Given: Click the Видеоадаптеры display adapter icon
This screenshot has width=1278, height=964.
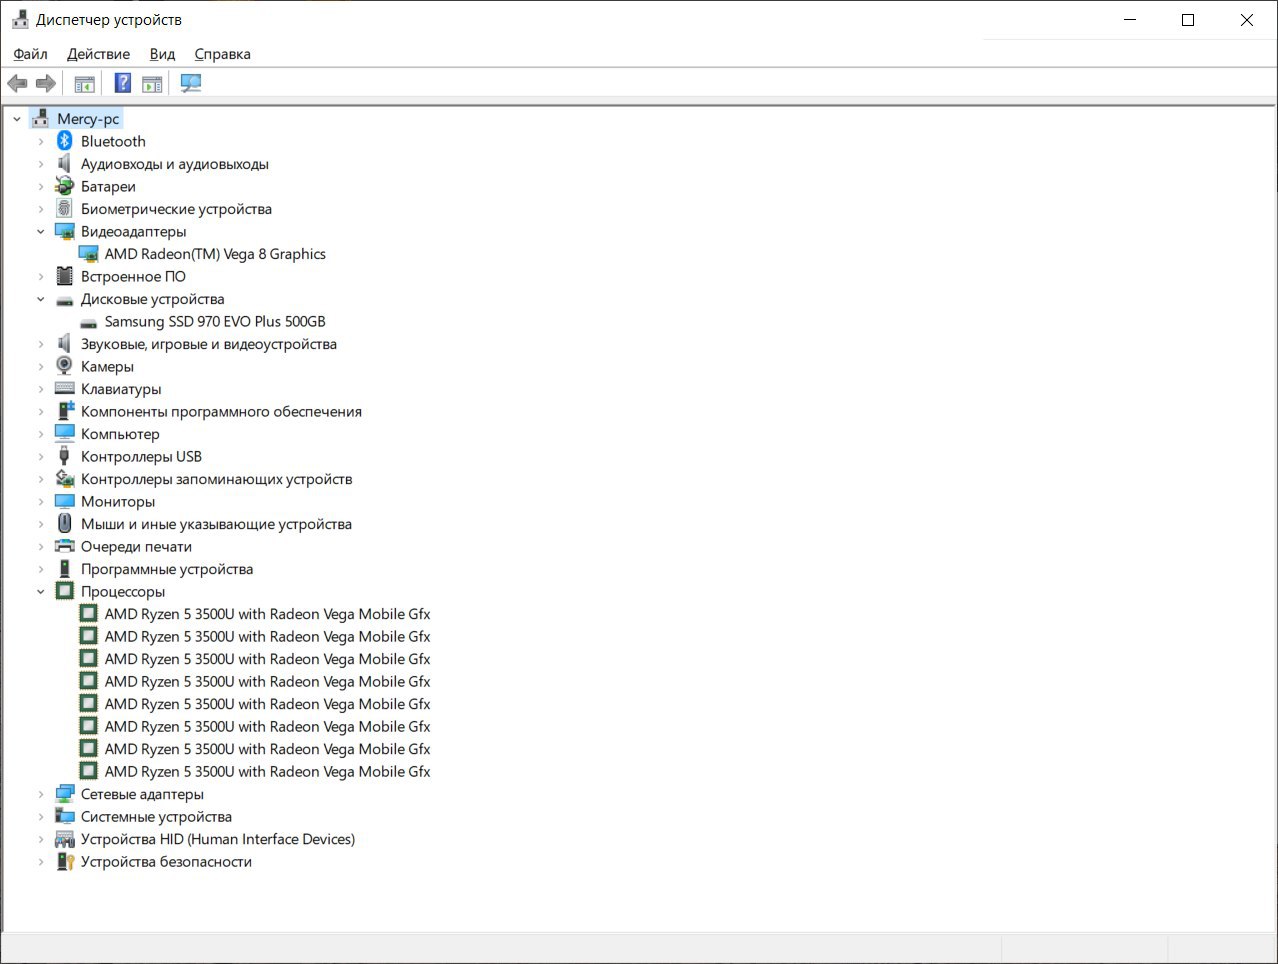Looking at the screenshot, I should coord(65,231).
